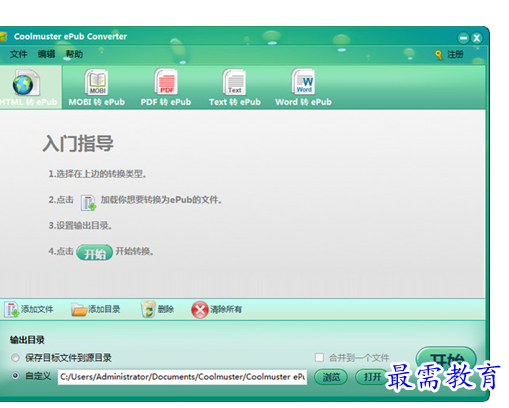Open the 帮助 menu
Viewport: 509px width, 408px height.
[74, 54]
